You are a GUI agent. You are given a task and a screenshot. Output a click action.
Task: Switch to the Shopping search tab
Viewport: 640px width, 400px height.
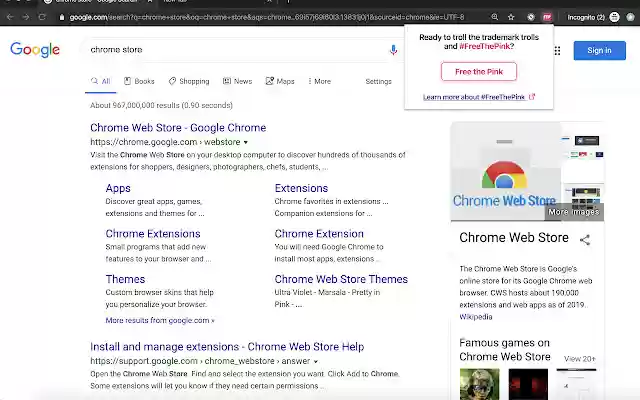[x=189, y=81]
